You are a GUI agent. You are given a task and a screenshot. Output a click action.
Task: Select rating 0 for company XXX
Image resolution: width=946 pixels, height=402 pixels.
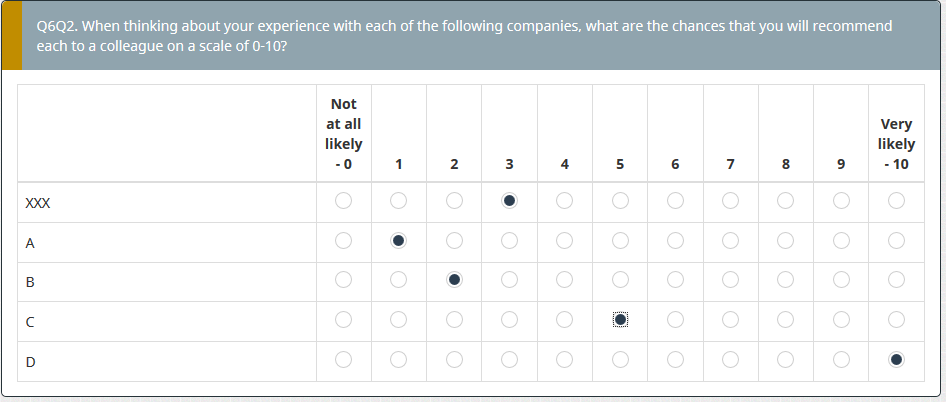(x=343, y=201)
